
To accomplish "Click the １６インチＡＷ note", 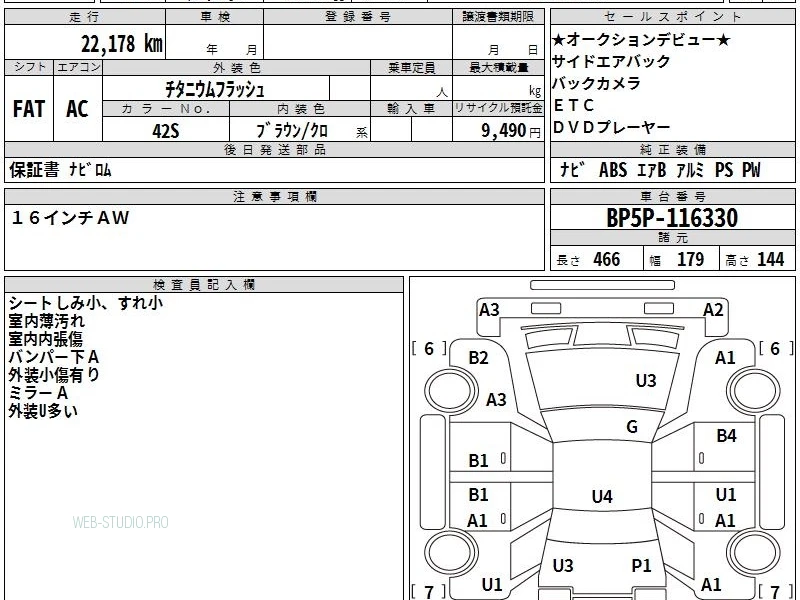I will [x=70, y=218].
